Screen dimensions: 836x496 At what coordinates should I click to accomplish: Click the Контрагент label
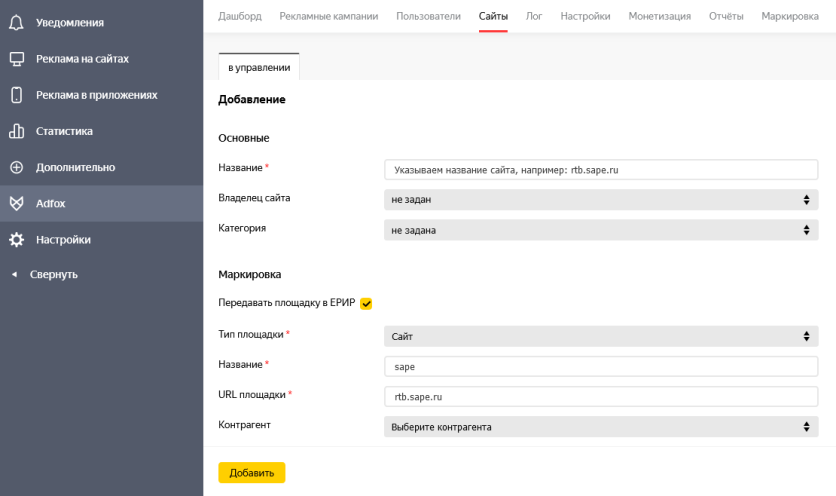pyautogui.click(x=244, y=425)
